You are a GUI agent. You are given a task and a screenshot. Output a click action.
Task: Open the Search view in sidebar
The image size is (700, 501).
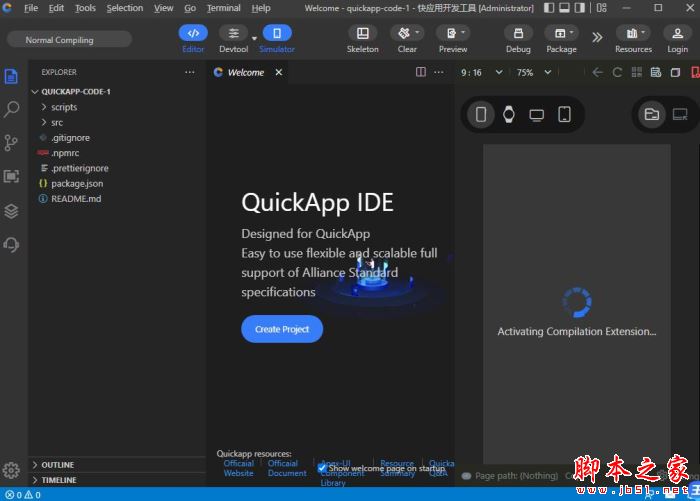[x=12, y=109]
